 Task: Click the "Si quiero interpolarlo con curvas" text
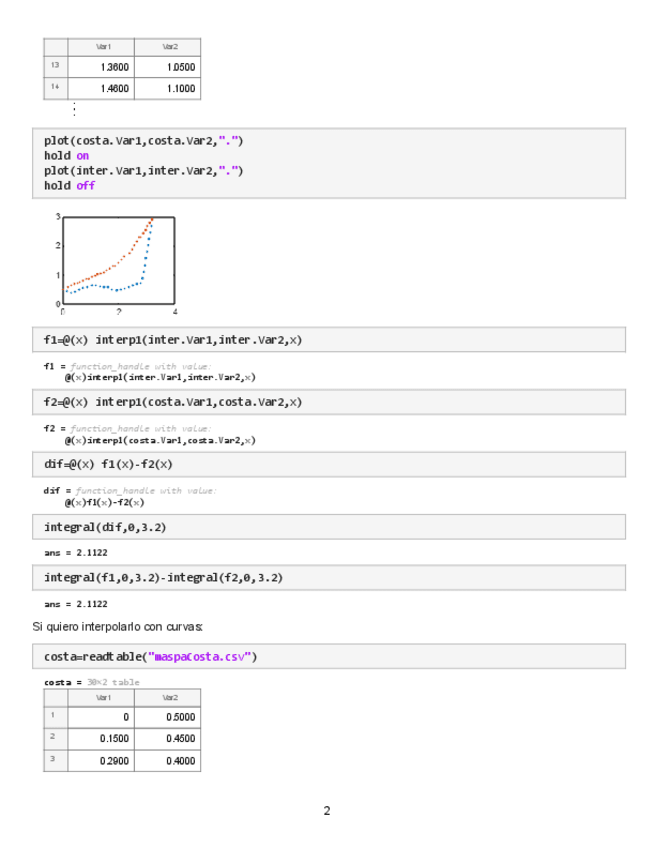(118, 627)
